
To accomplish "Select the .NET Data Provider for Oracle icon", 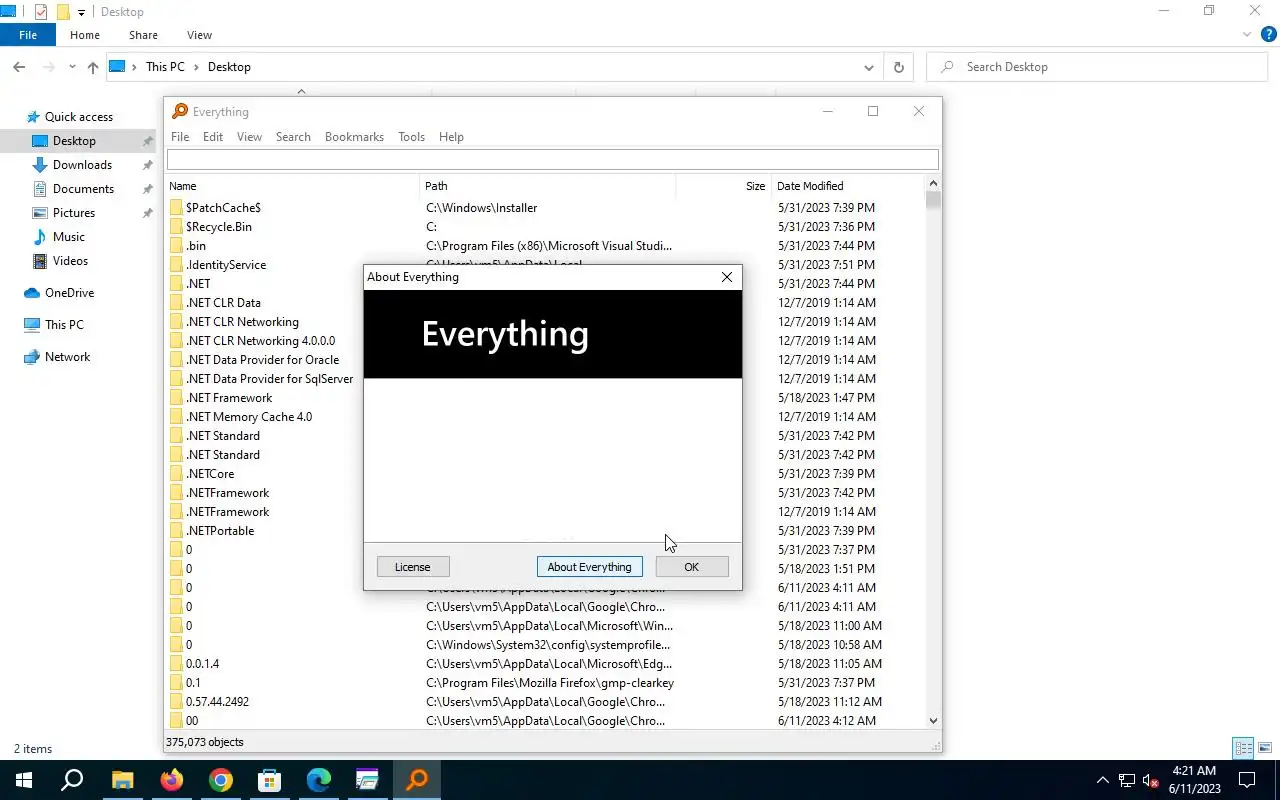I will (x=176, y=360).
